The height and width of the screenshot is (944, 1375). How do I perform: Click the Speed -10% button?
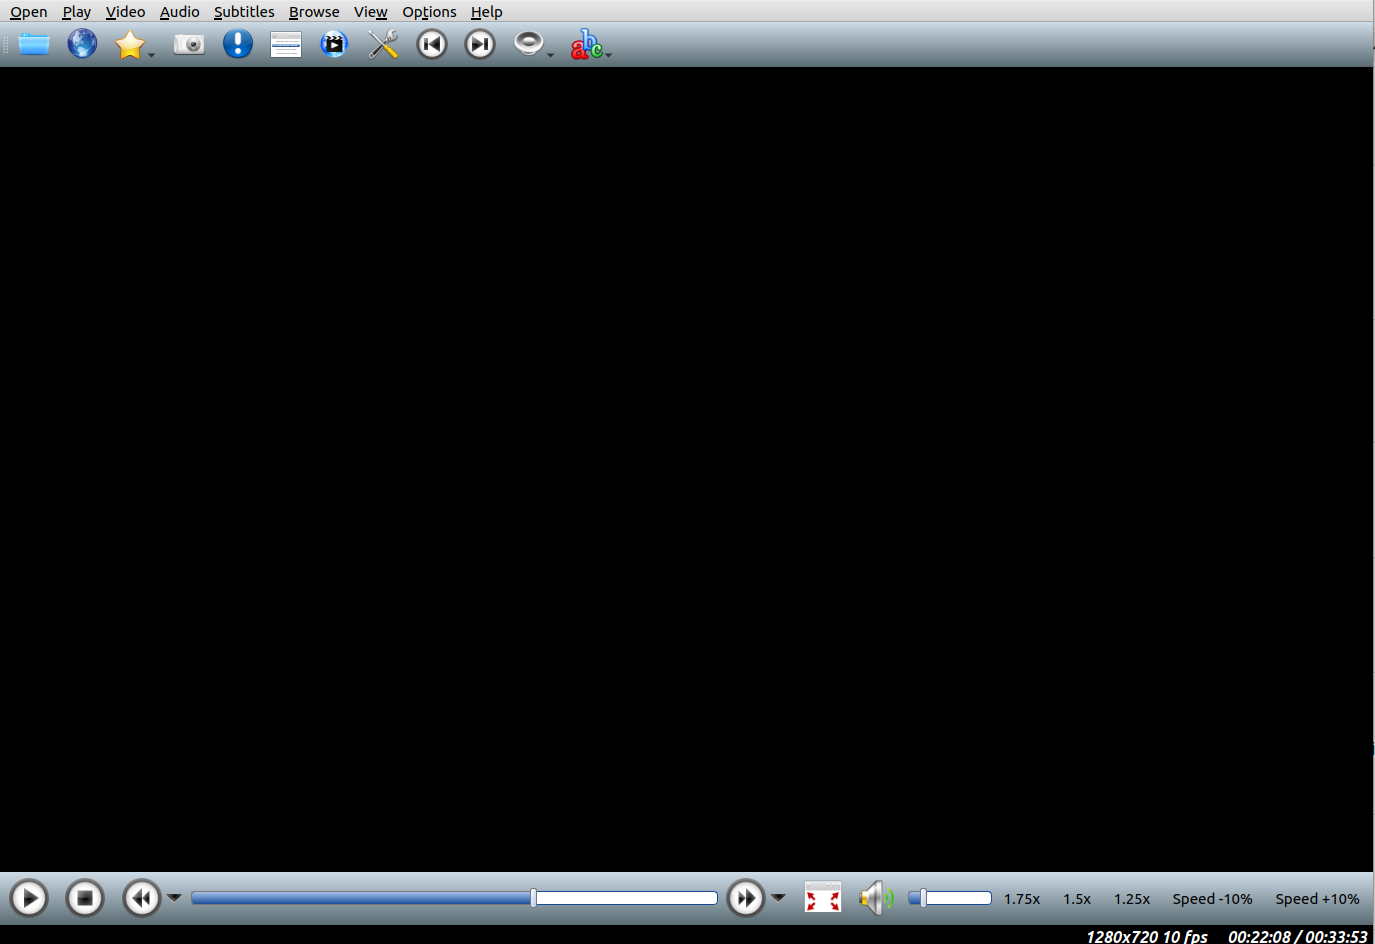1212,899
